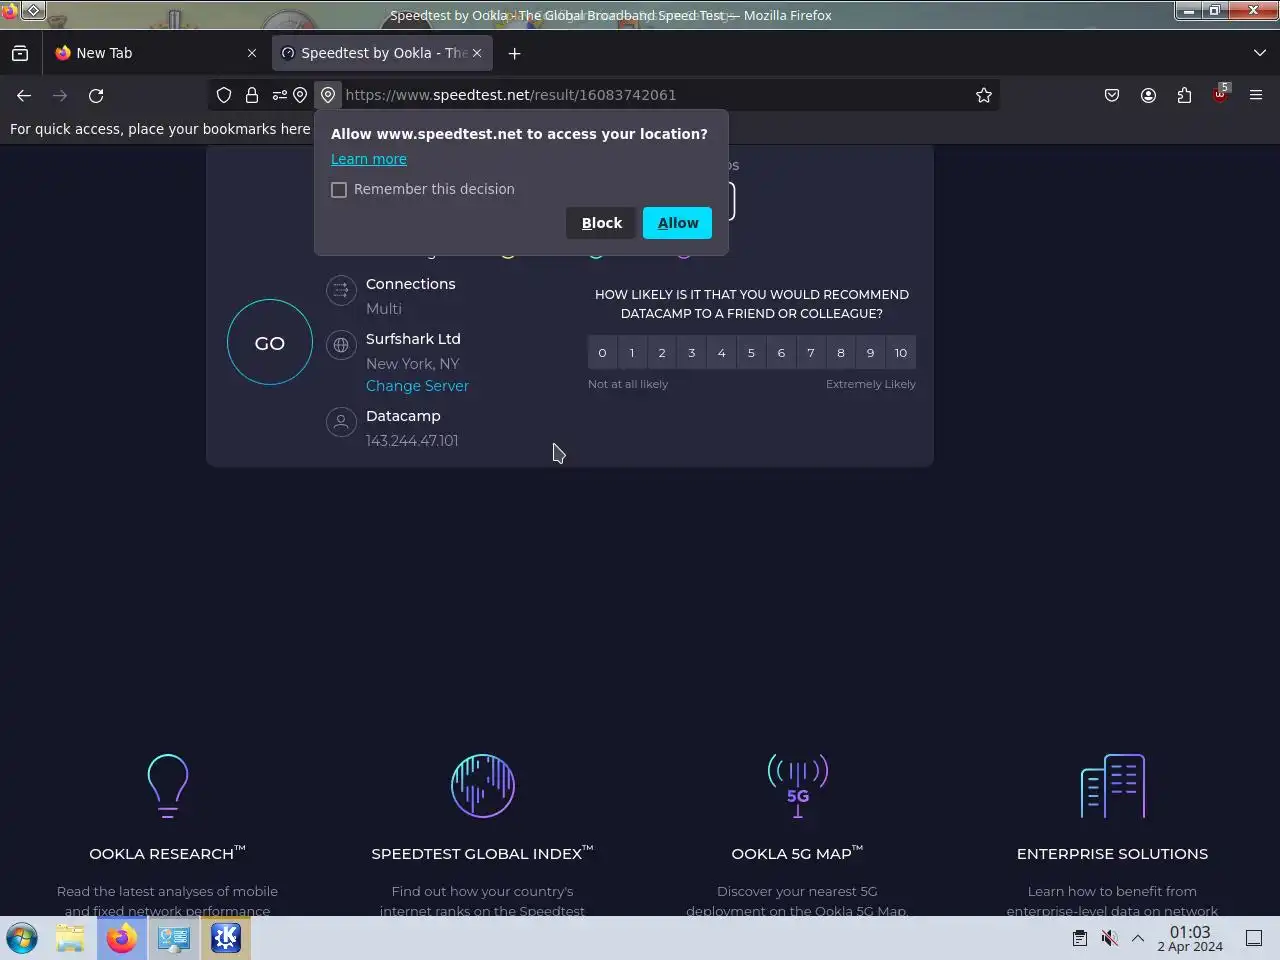
Task: Select rating 5 on the survey
Action: pyautogui.click(x=751, y=353)
